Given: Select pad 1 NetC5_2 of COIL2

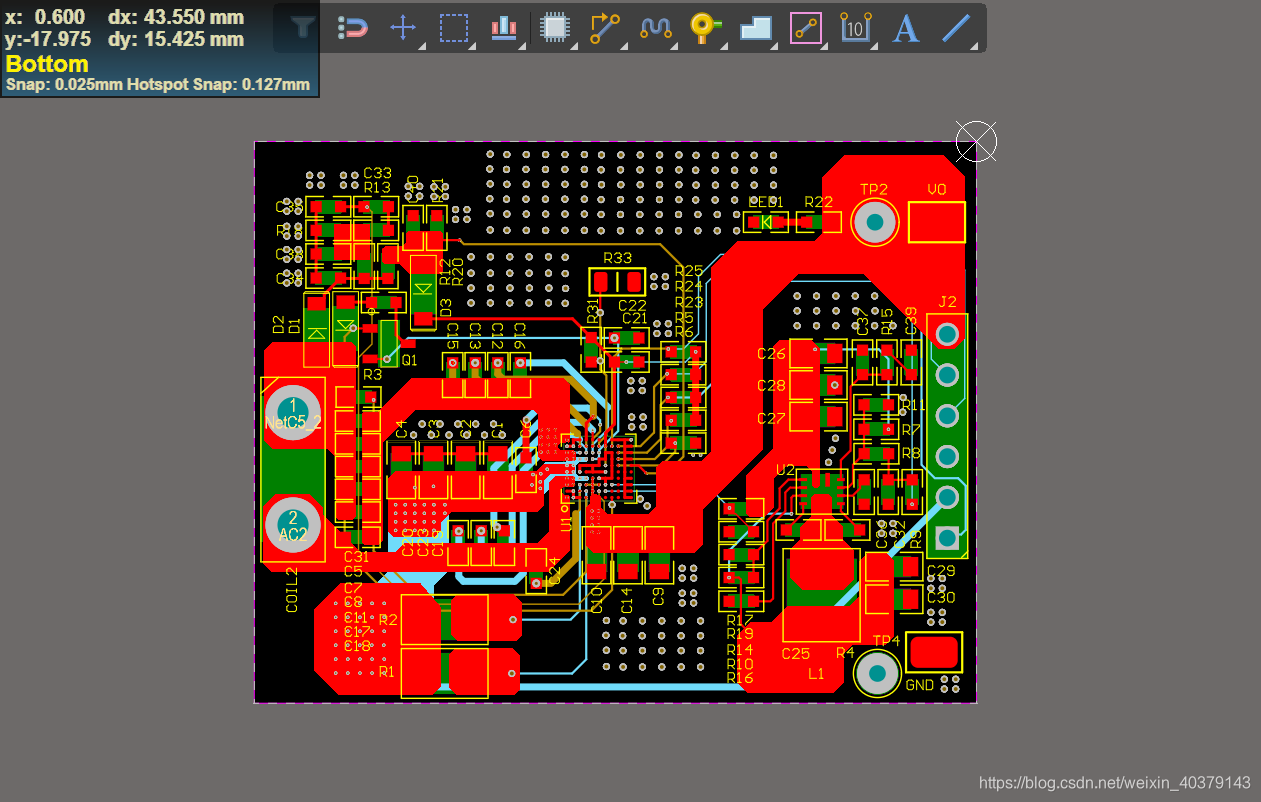Looking at the screenshot, I should pyautogui.click(x=292, y=412).
